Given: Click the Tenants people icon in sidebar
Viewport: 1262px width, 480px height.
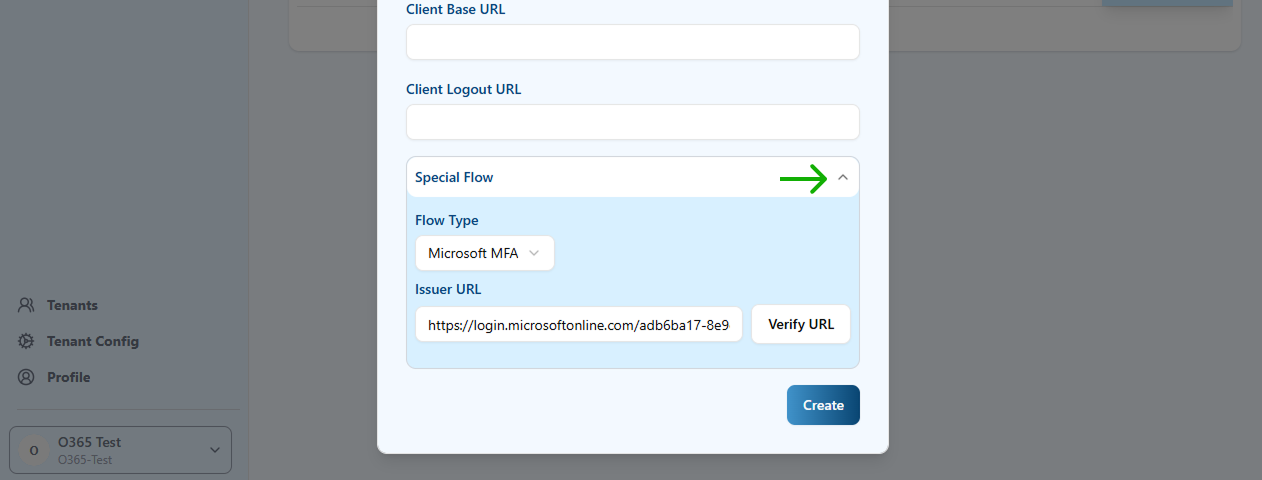Looking at the screenshot, I should coord(27,305).
